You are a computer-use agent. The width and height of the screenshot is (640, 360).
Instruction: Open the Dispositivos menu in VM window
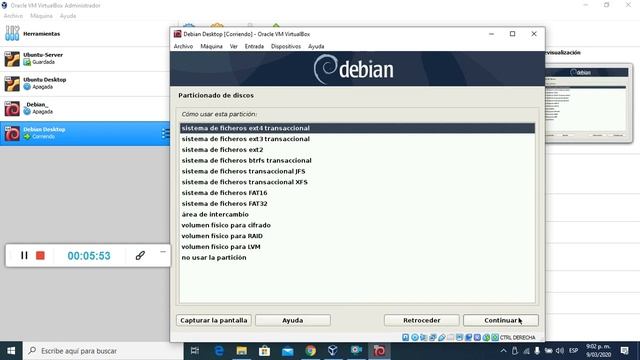click(286, 47)
